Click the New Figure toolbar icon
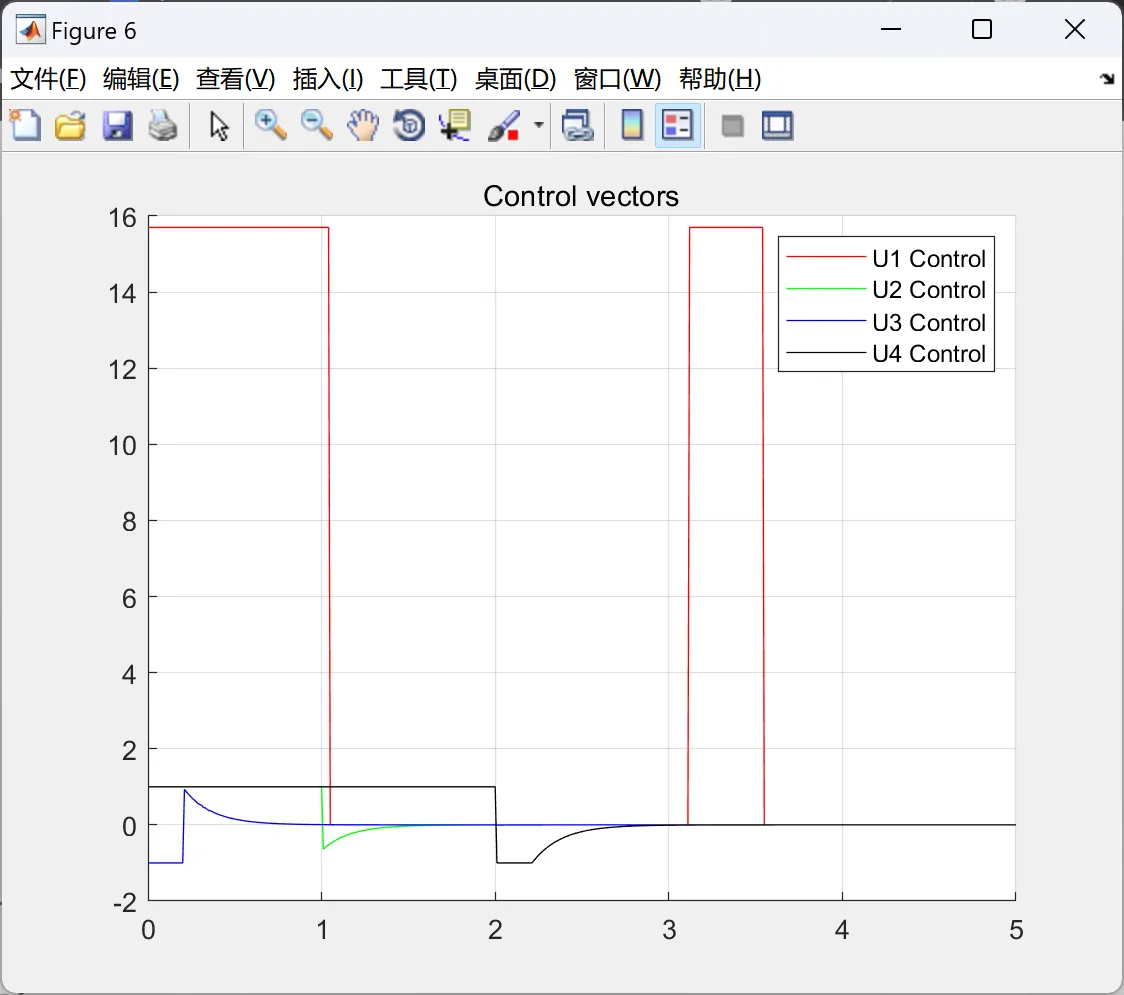1124x995 pixels. 26,126
